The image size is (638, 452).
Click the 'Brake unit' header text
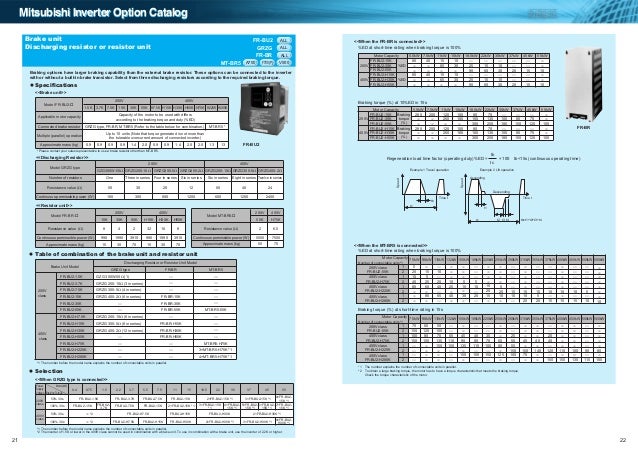coord(43,39)
